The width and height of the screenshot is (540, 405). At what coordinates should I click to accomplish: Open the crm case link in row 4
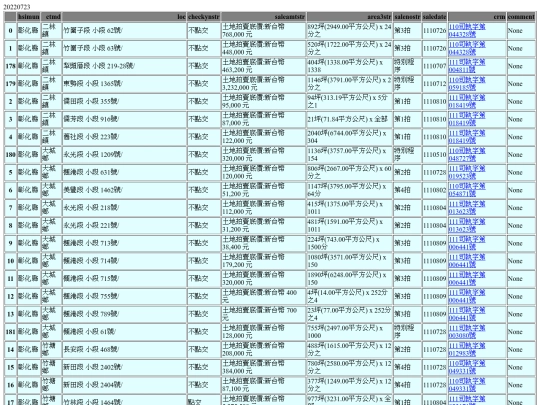(467, 137)
